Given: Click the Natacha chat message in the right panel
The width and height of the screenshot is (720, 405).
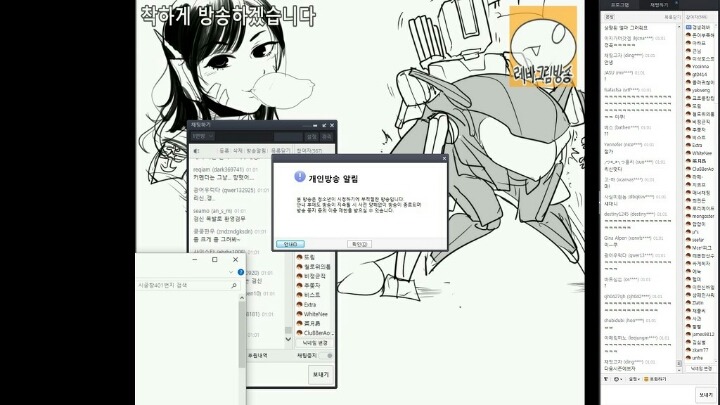Looking at the screenshot, I should (638, 103).
